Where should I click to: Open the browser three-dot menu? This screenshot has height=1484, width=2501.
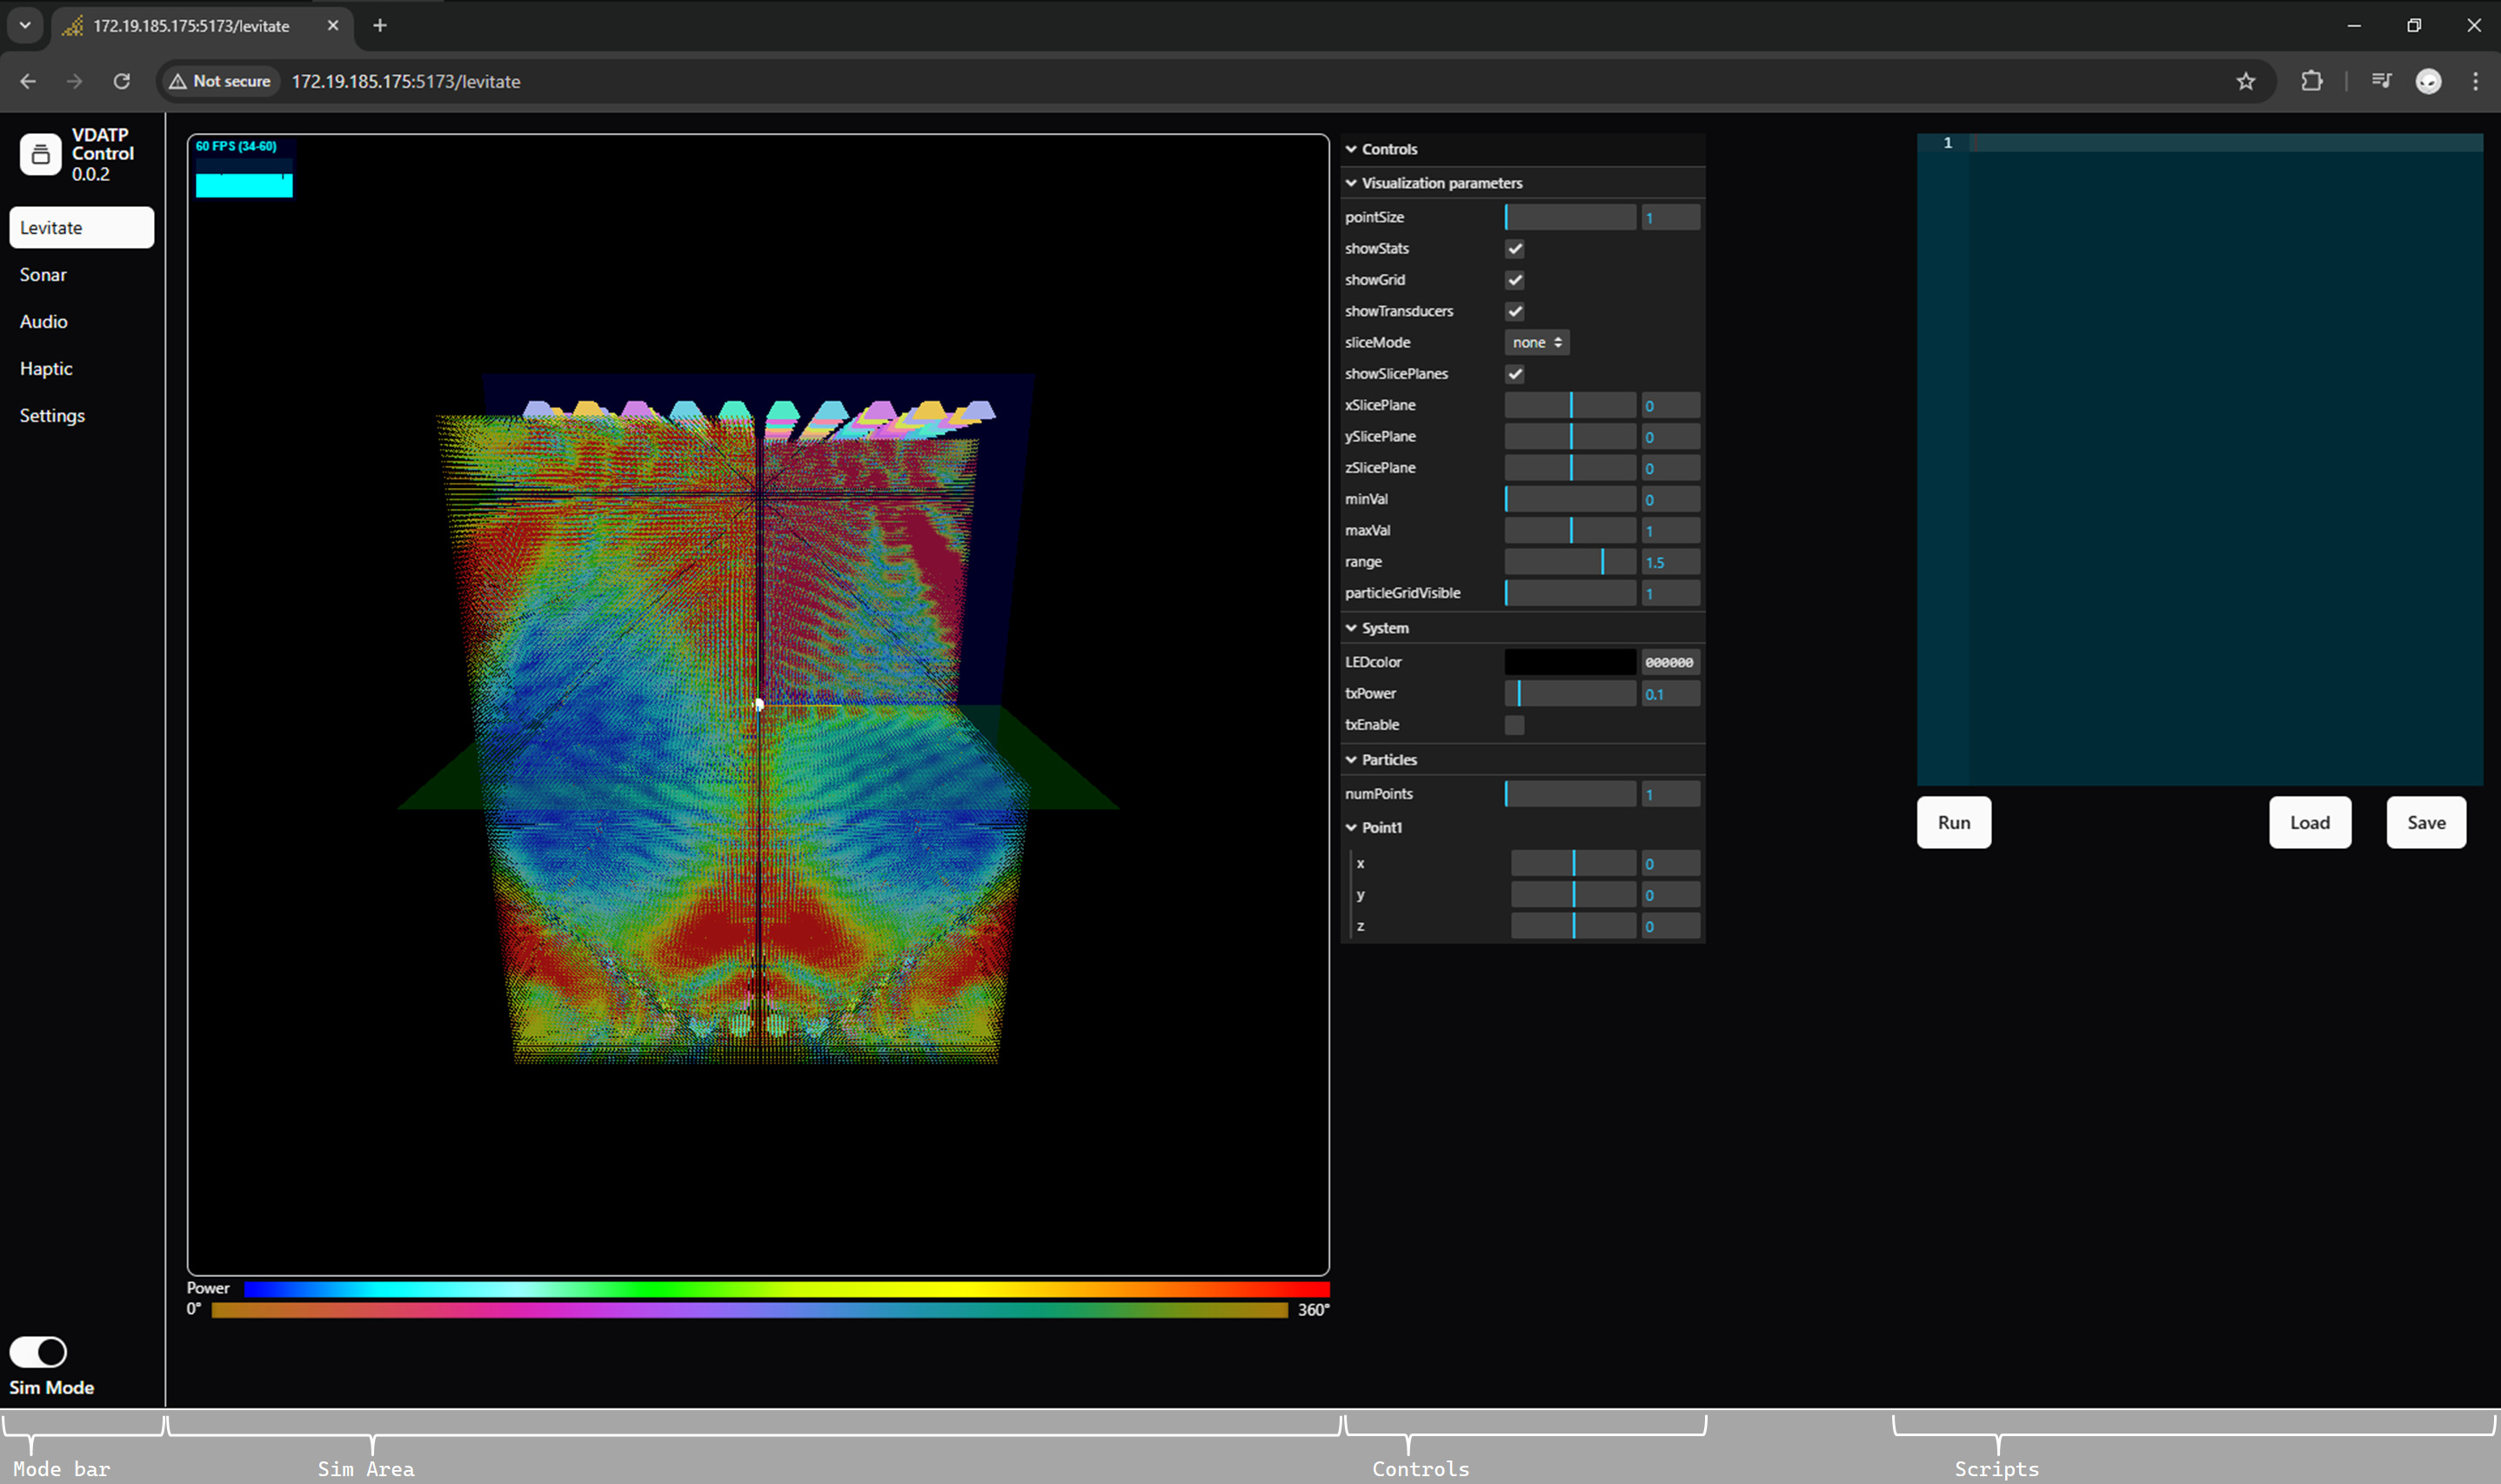[2475, 81]
